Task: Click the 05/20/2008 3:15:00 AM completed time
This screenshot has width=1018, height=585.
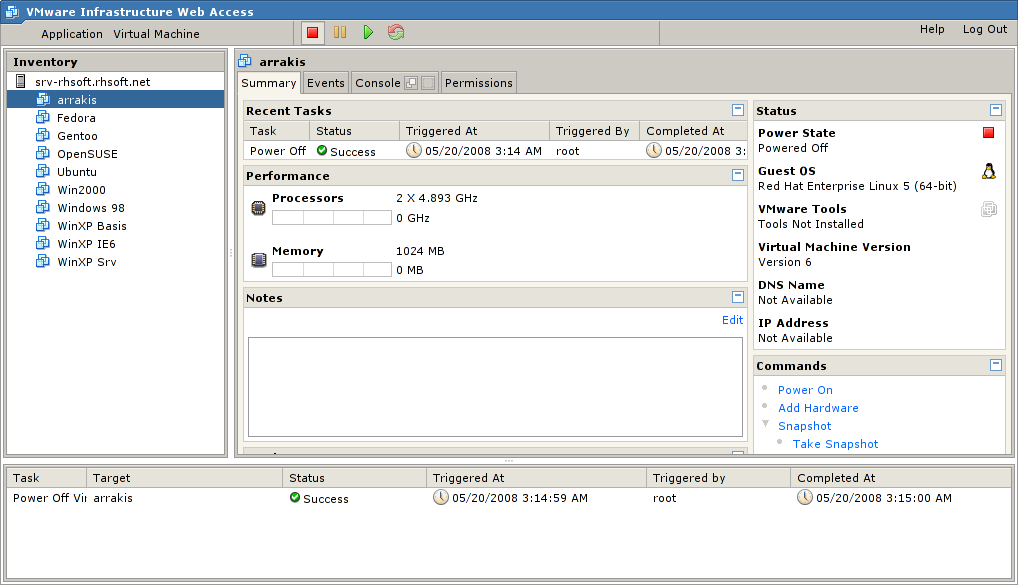Action: tap(884, 498)
